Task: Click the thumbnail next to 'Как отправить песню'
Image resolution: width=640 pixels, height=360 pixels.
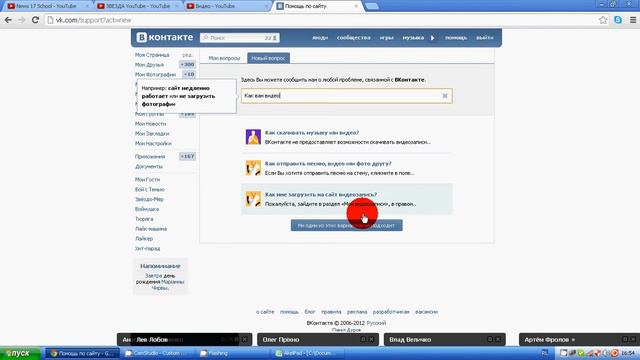Action: 253,168
